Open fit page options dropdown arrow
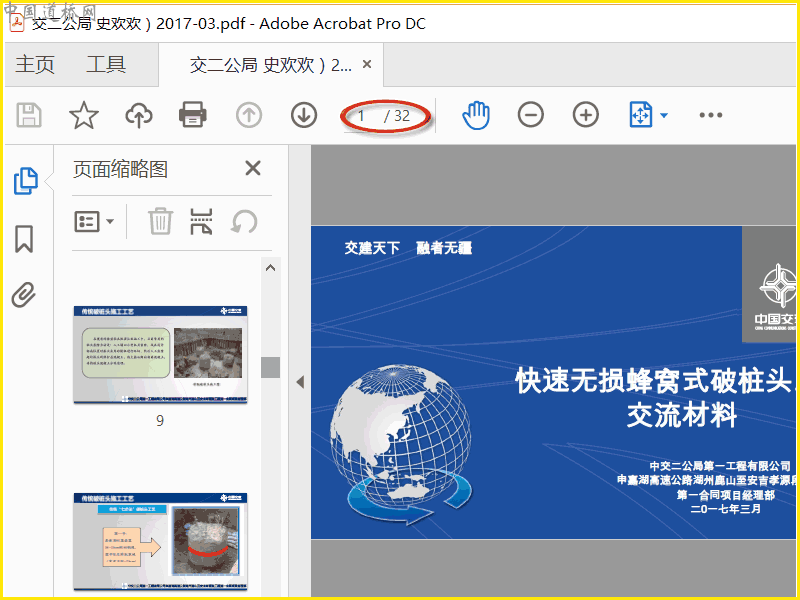Image resolution: width=800 pixels, height=600 pixels. 664,115
